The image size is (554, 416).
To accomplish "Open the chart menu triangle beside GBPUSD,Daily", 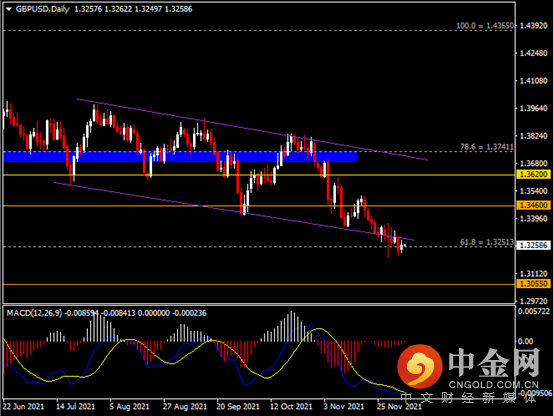I will [9, 10].
